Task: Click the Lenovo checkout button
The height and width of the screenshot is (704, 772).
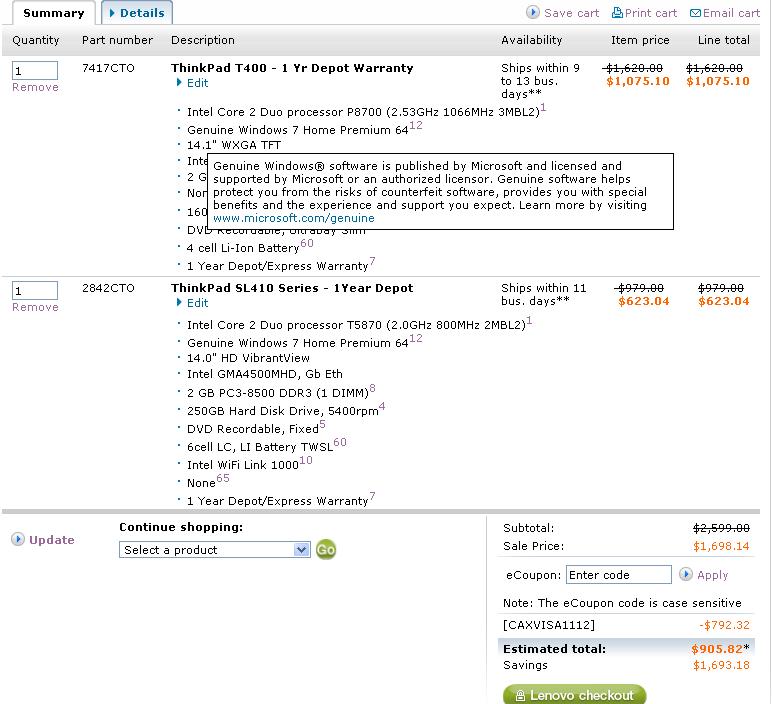Action: [574, 695]
